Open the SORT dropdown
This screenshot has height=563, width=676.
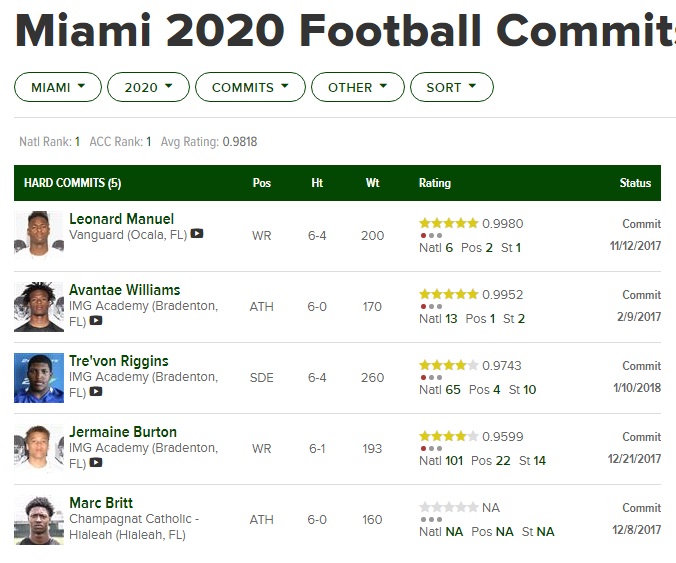pyautogui.click(x=451, y=87)
